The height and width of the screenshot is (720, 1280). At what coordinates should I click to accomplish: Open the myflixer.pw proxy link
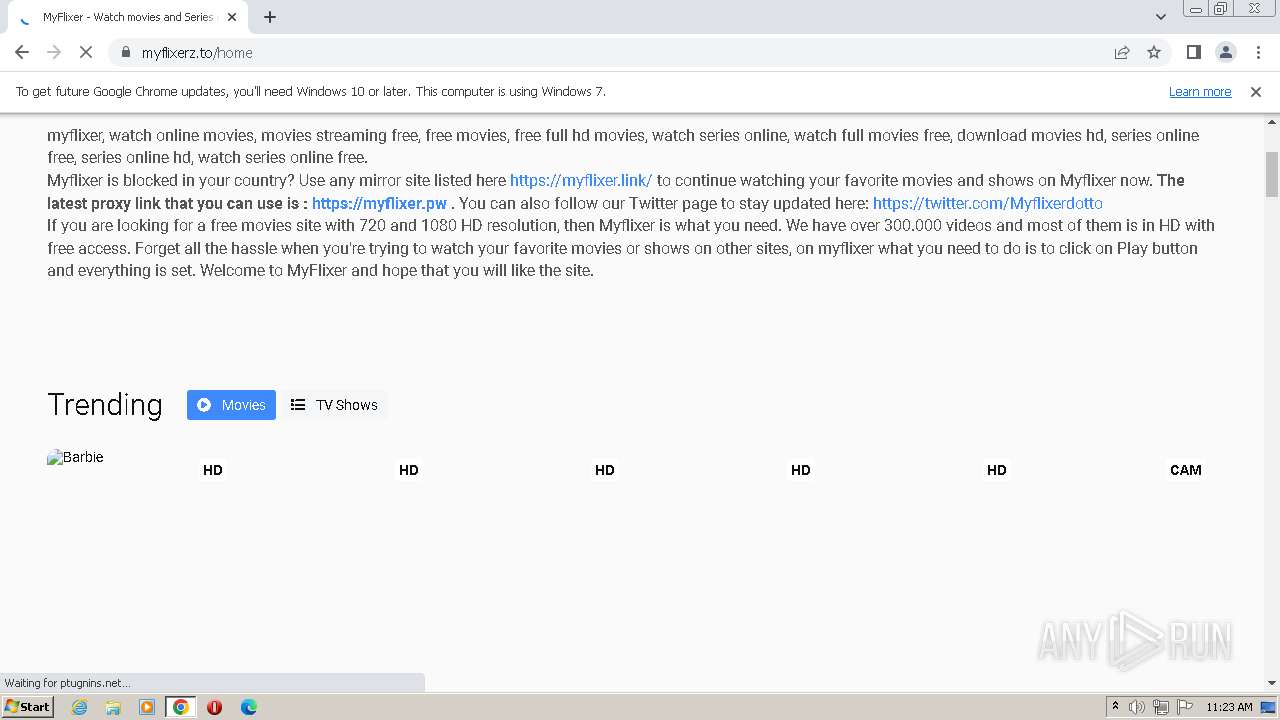(379, 203)
